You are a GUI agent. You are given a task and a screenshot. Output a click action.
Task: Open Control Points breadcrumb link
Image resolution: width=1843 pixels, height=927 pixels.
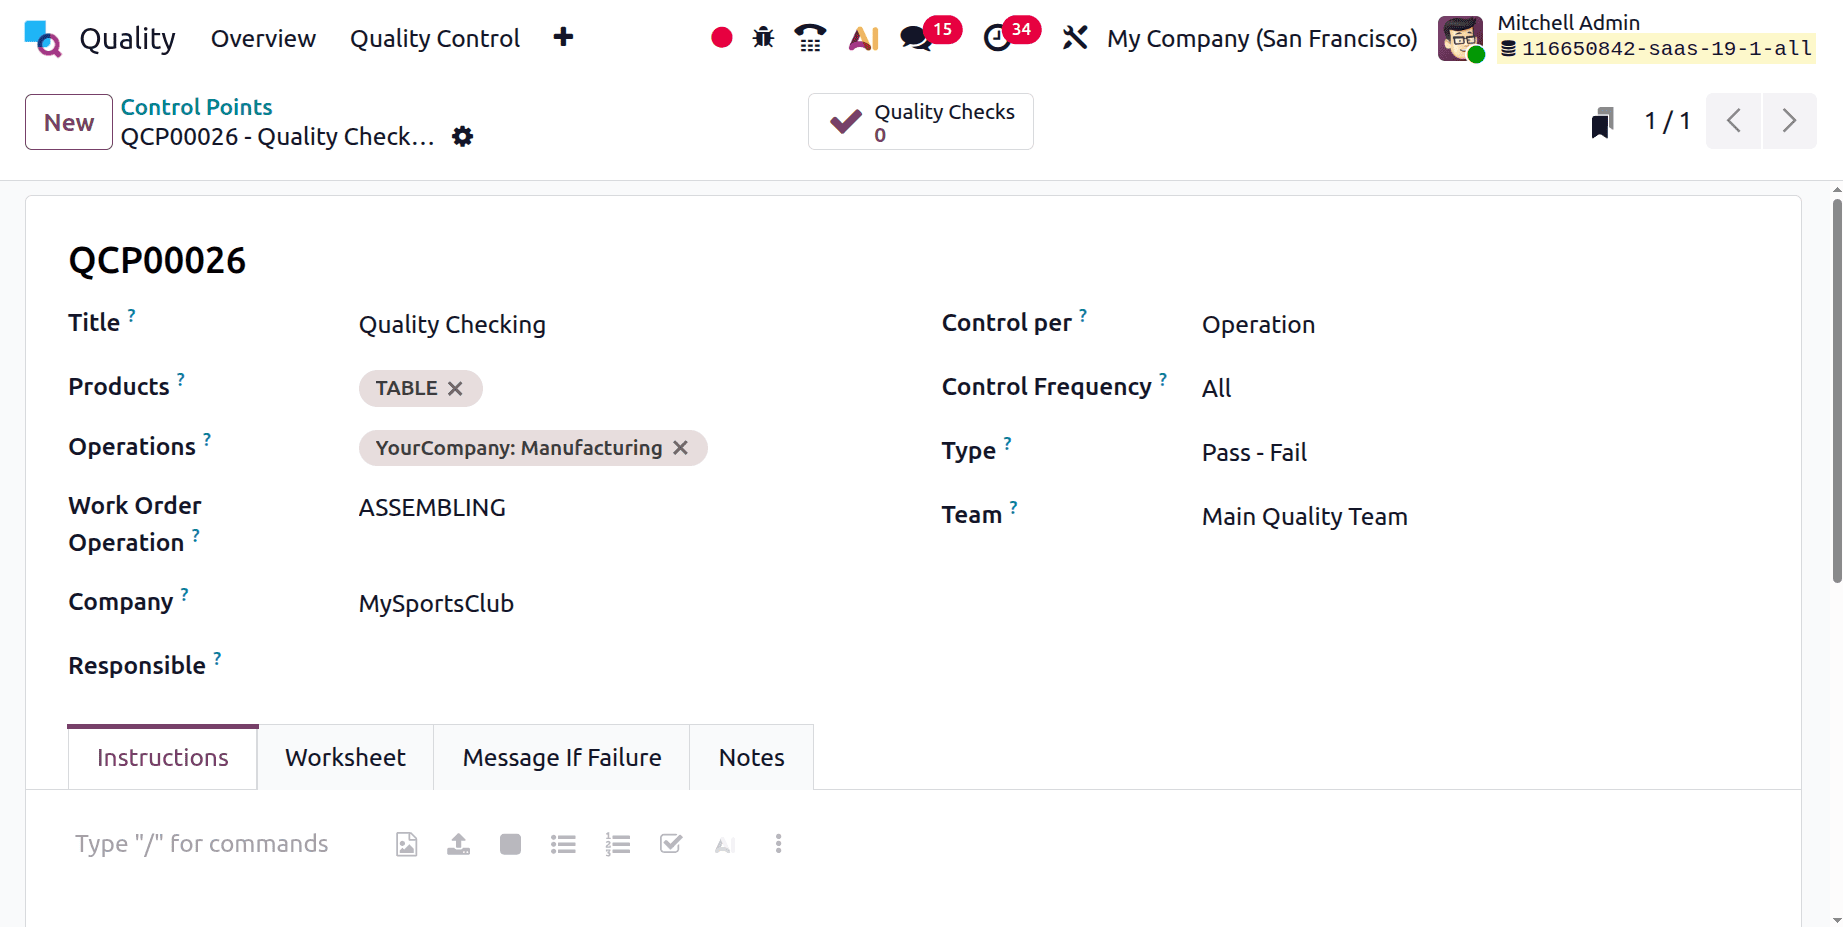196,107
